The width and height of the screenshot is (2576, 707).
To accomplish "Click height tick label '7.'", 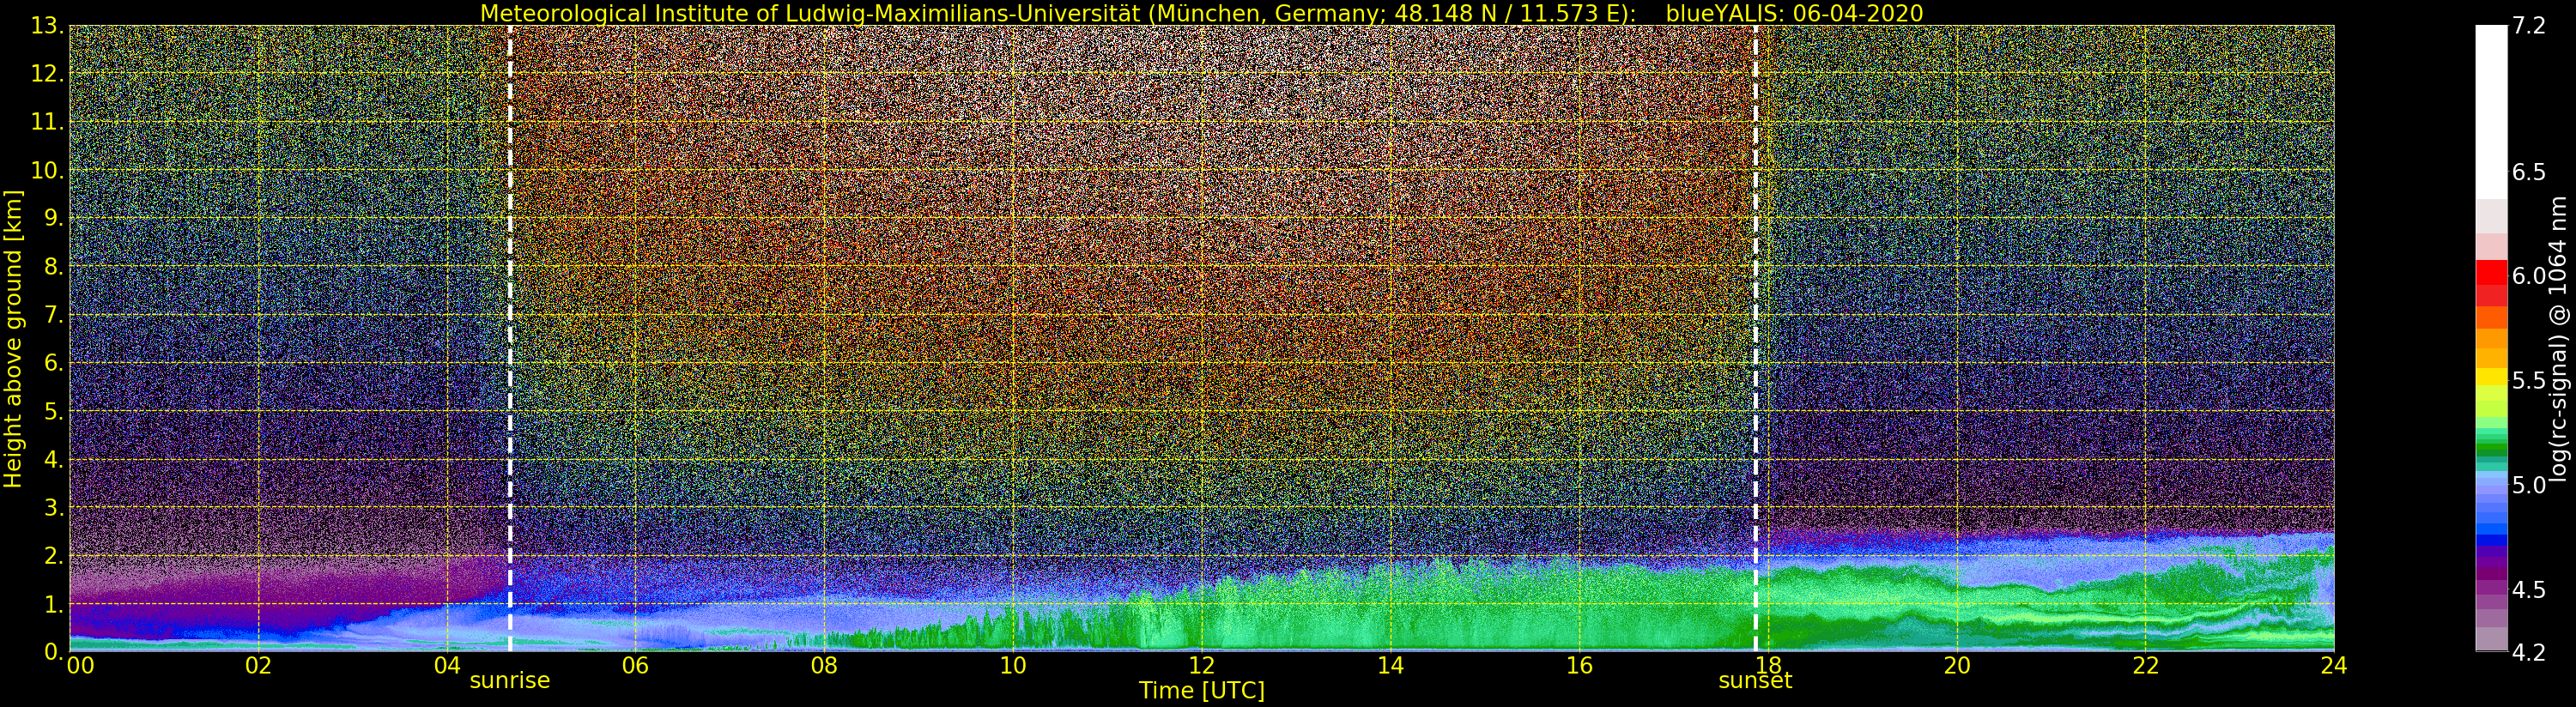I will pos(54,315).
